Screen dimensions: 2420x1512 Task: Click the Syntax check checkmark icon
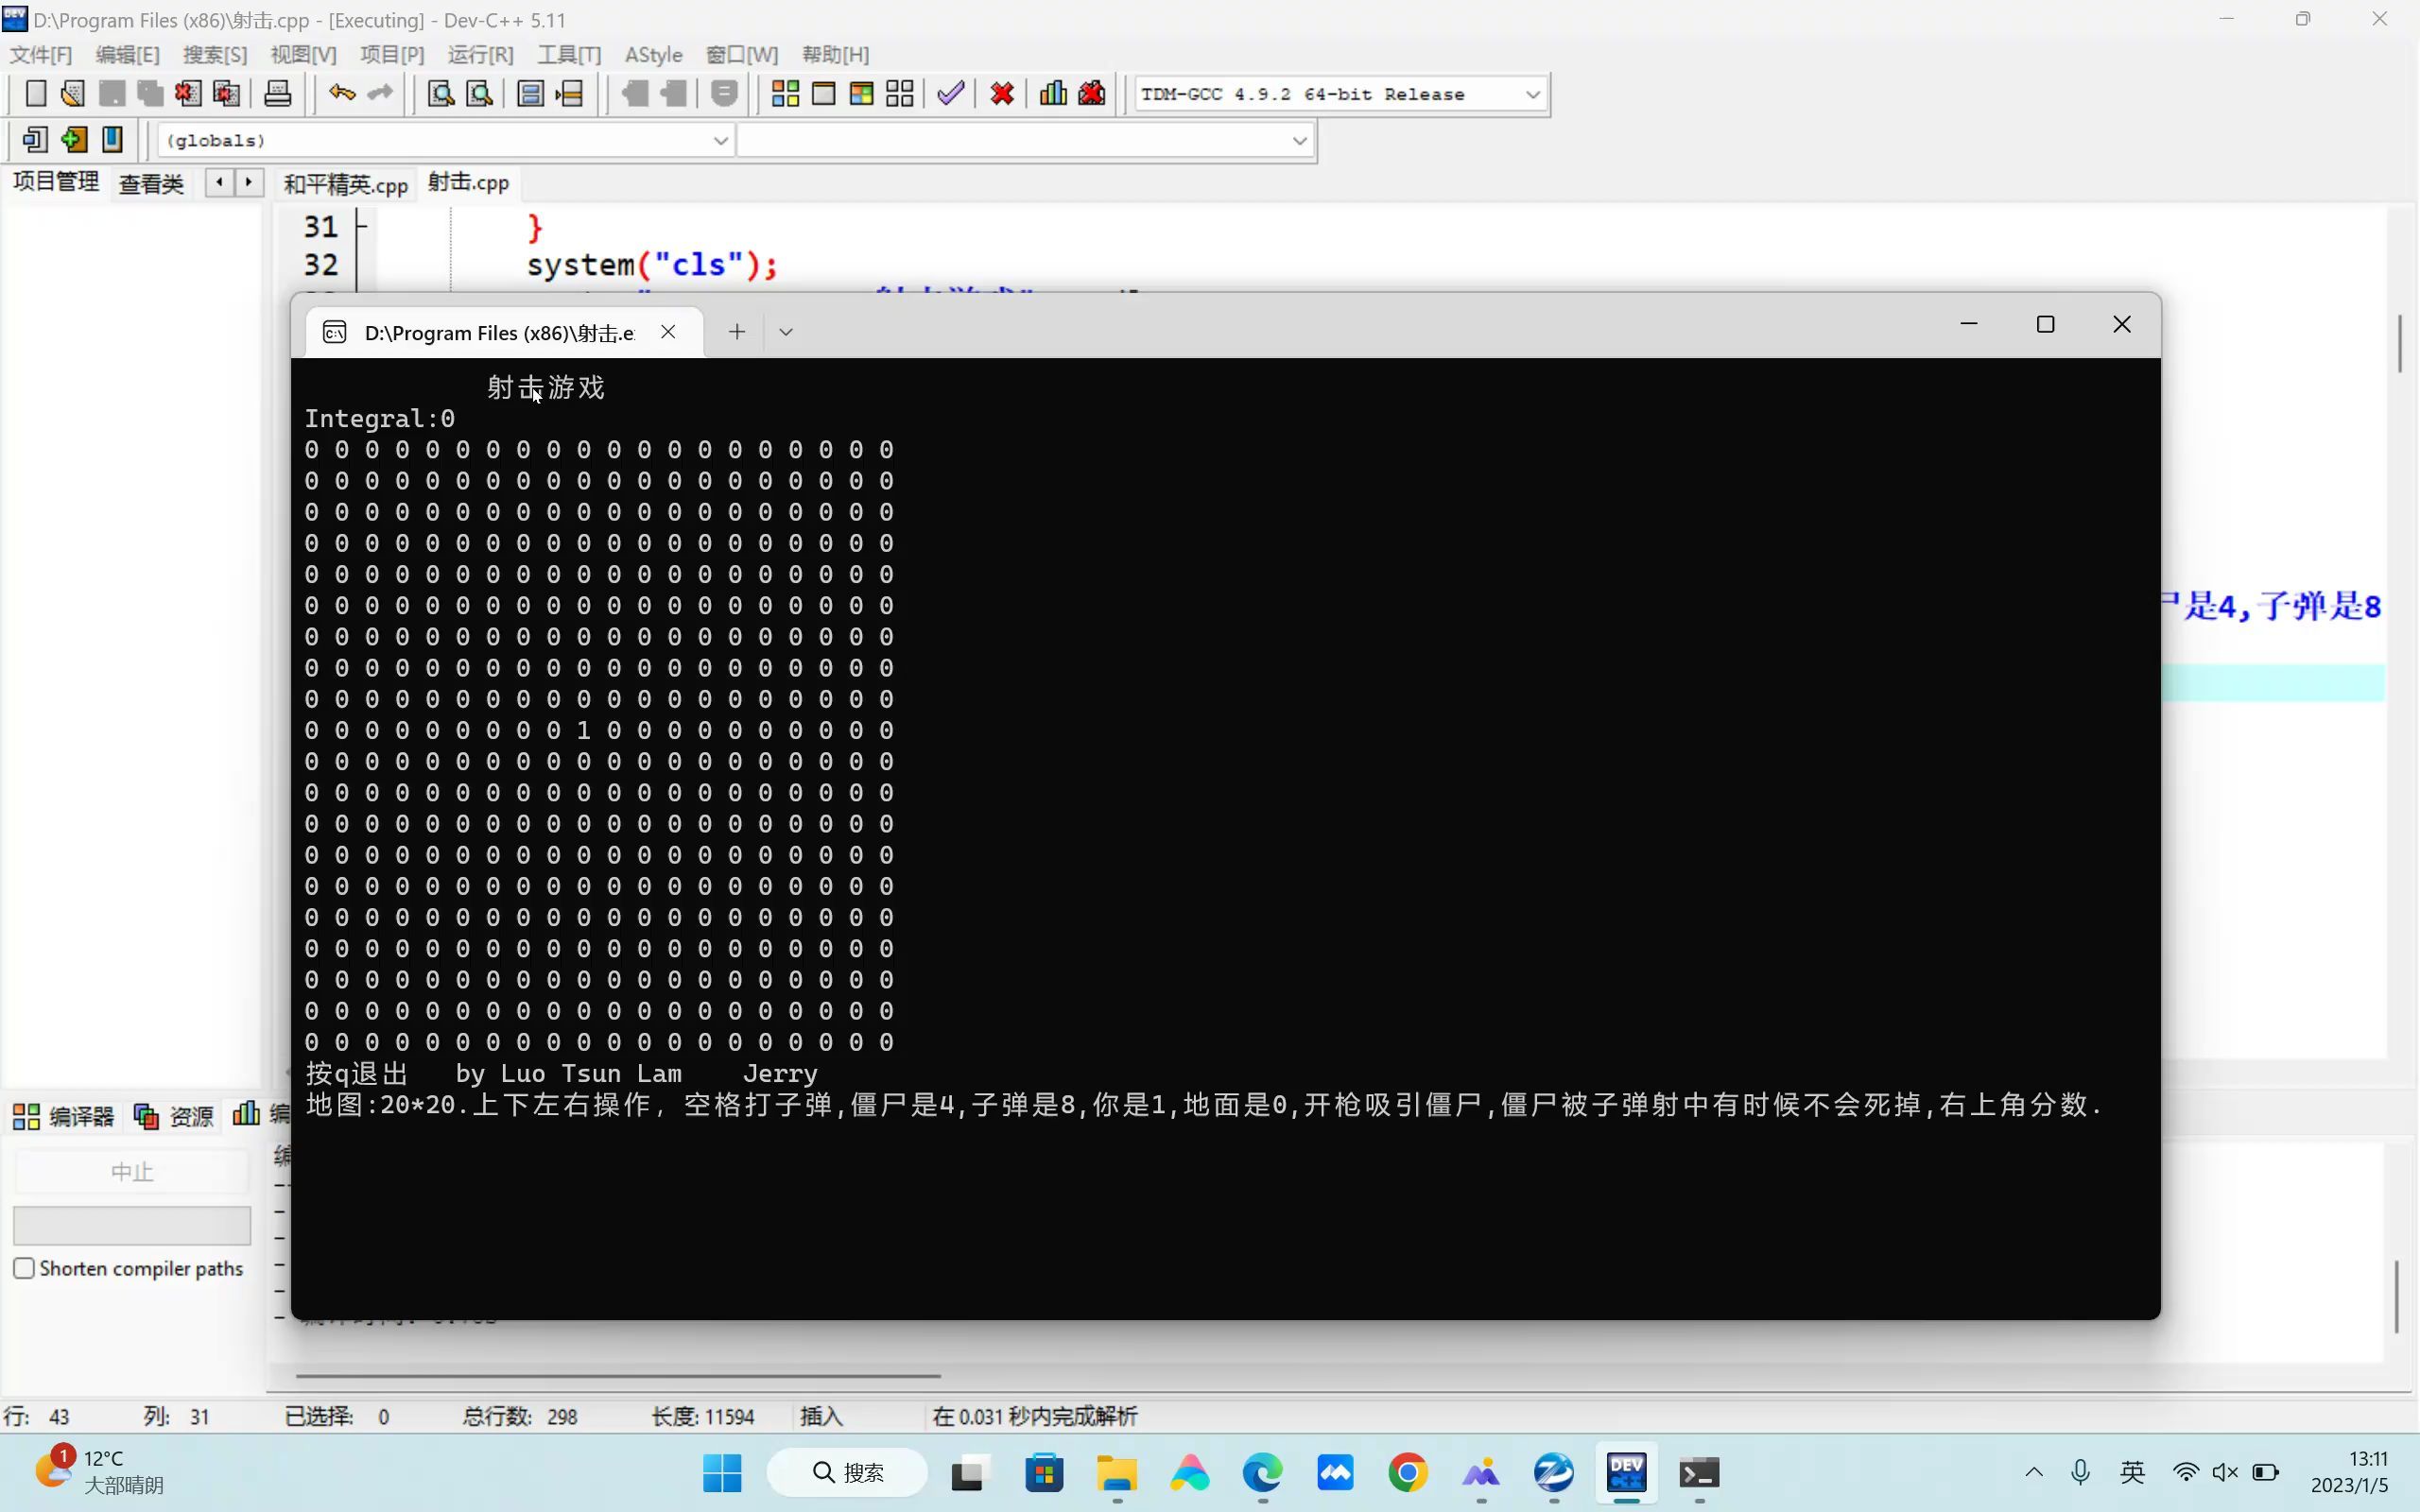pyautogui.click(x=950, y=94)
